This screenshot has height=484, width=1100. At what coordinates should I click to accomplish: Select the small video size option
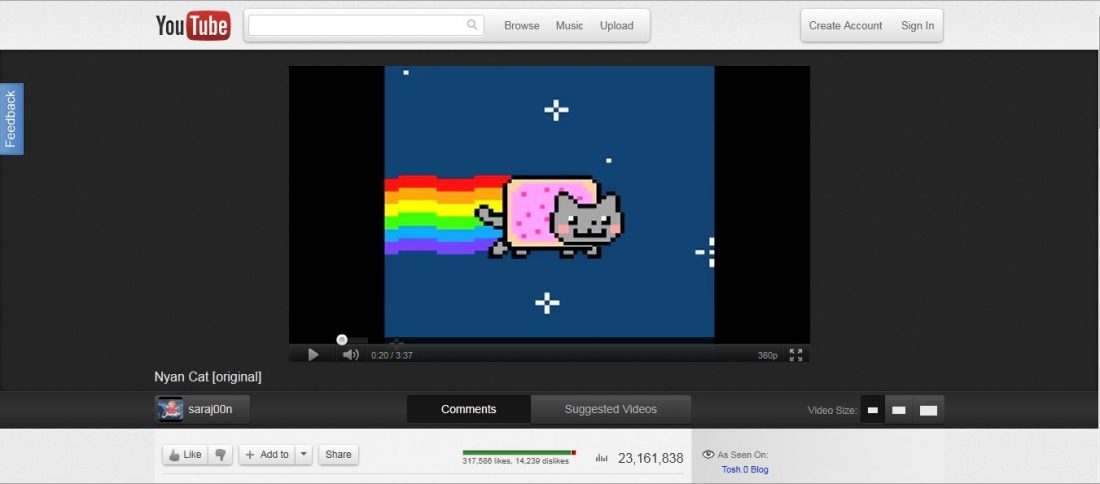tap(872, 410)
